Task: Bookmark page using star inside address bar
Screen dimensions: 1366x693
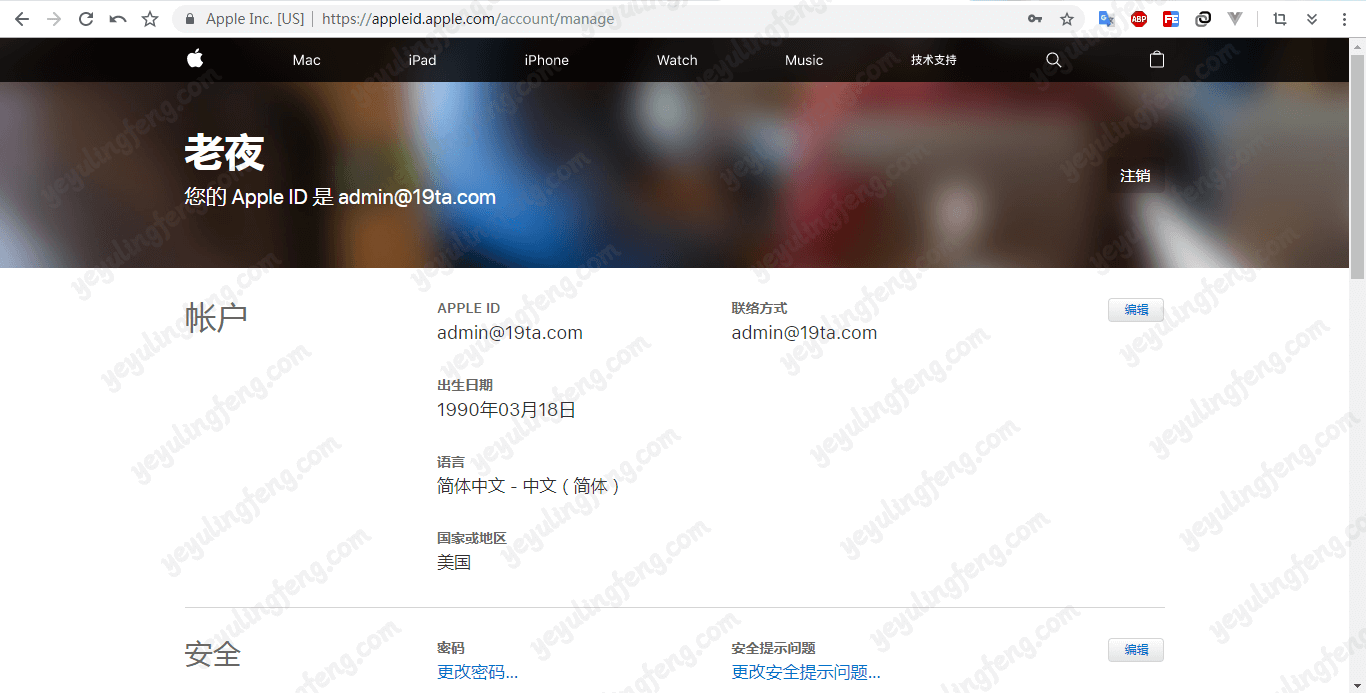Action: (x=1067, y=19)
